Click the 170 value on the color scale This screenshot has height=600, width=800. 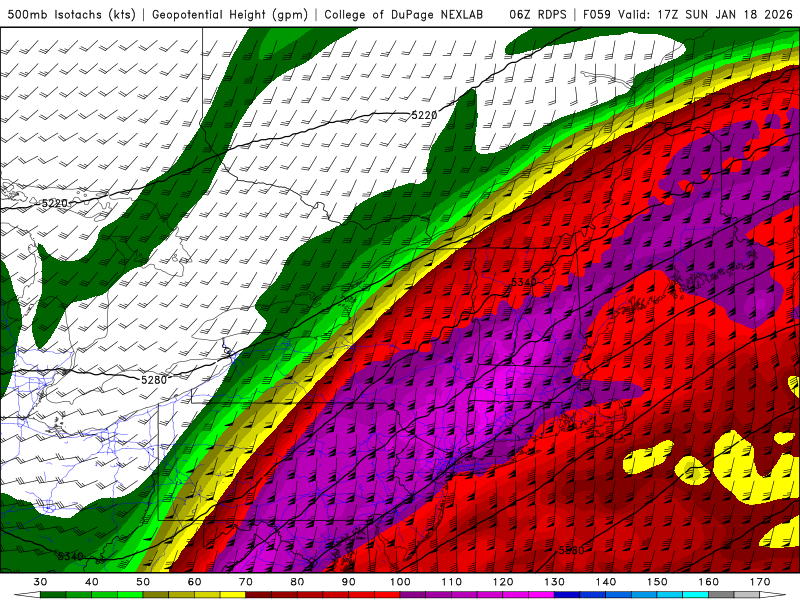tap(760, 582)
